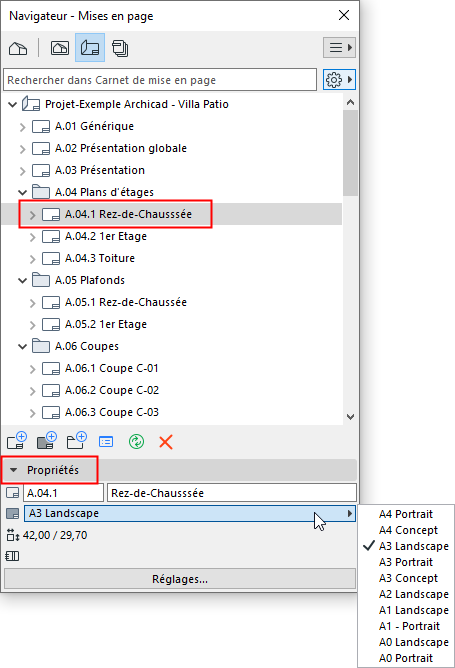The image size is (455, 668).
Task: Select the A.06.2 Coupe C-02 layout
Action: (x=112, y=390)
